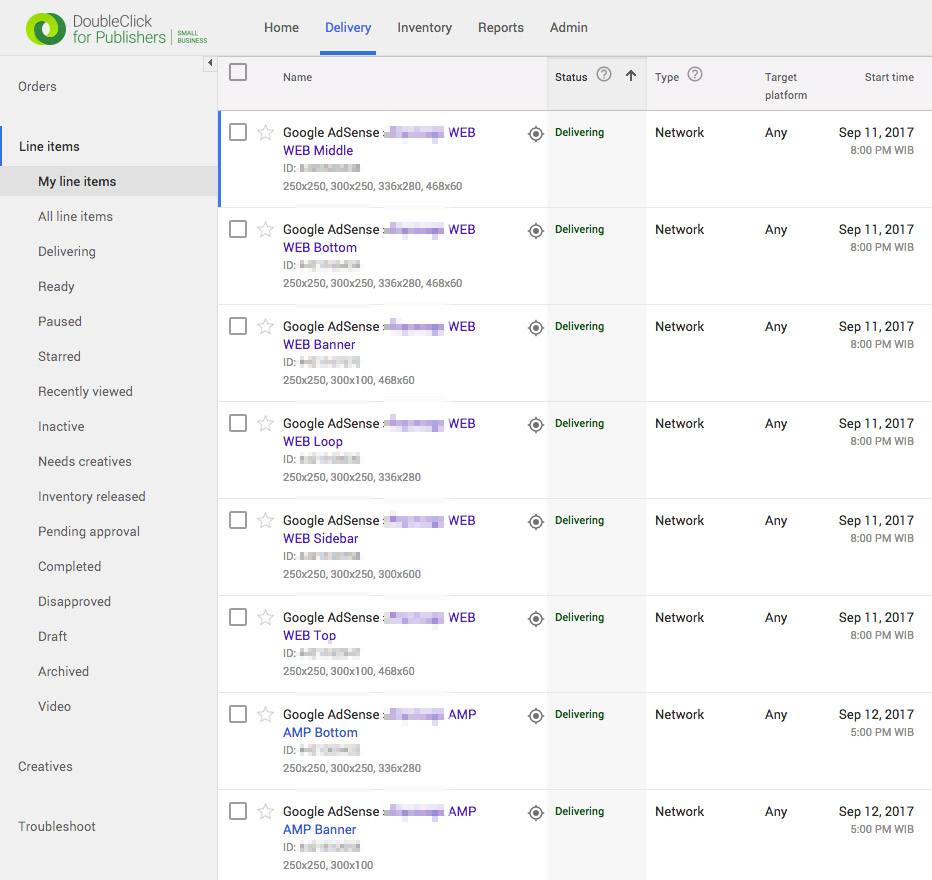This screenshot has height=880, width=932.
Task: Filter sidebar by Delivering
Action: (67, 251)
